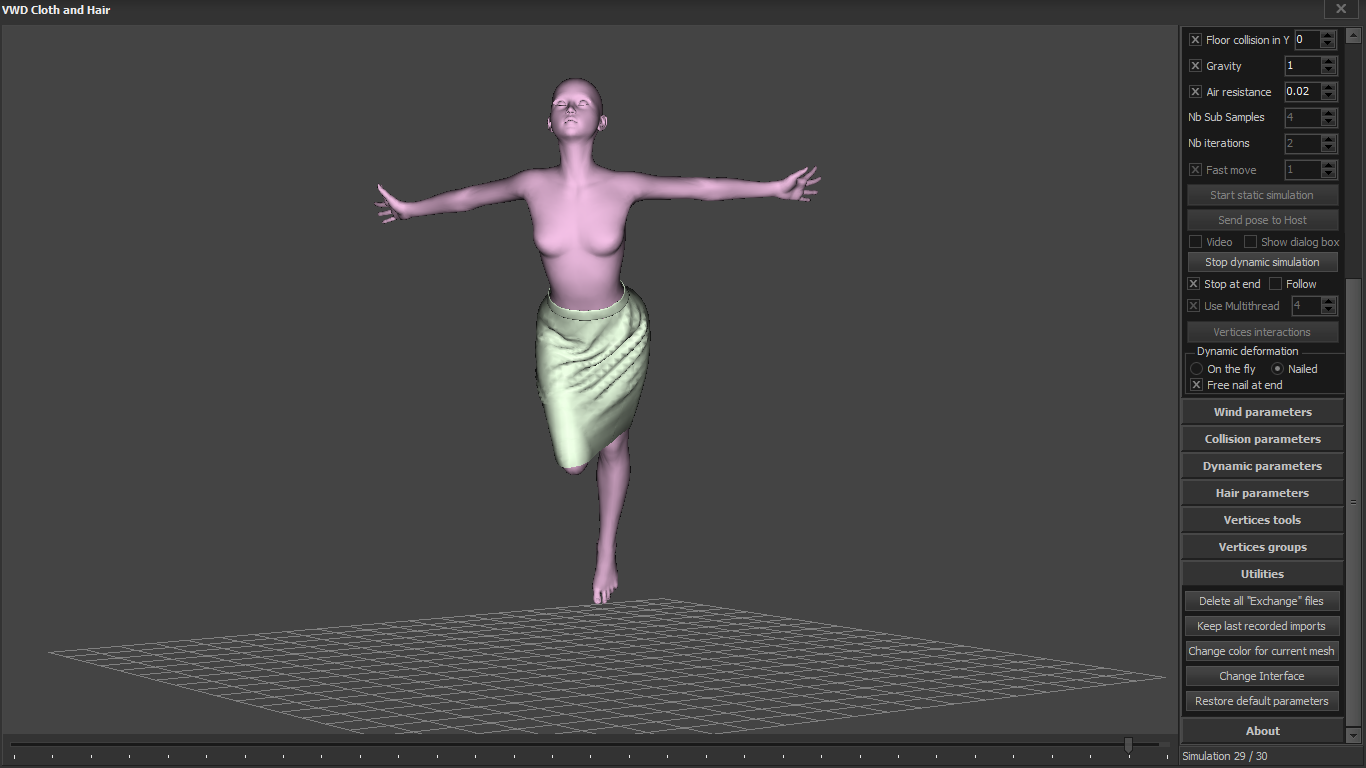Enable the Follow checkbox

coord(1275,284)
